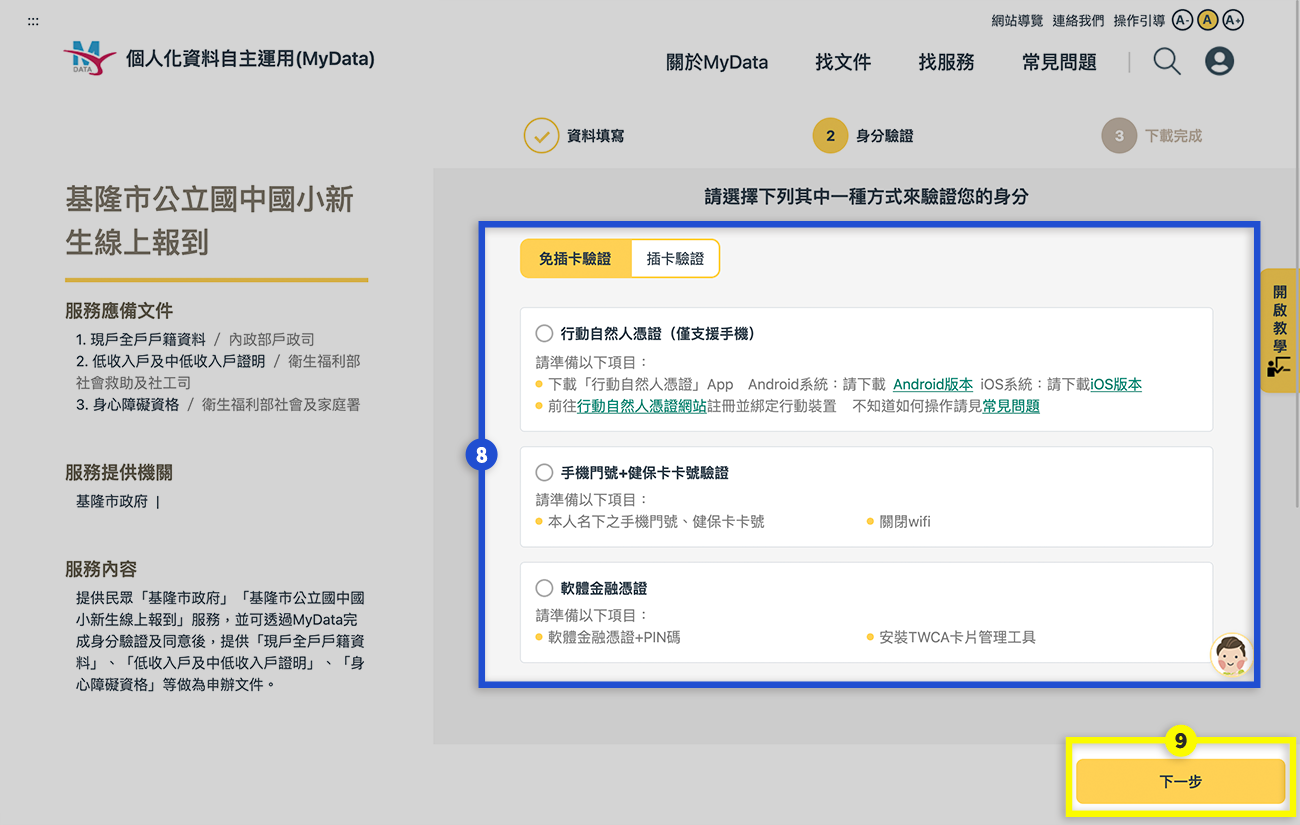Click the 網站導覽 link
The width and height of the screenshot is (1300, 825).
[x=1017, y=21]
